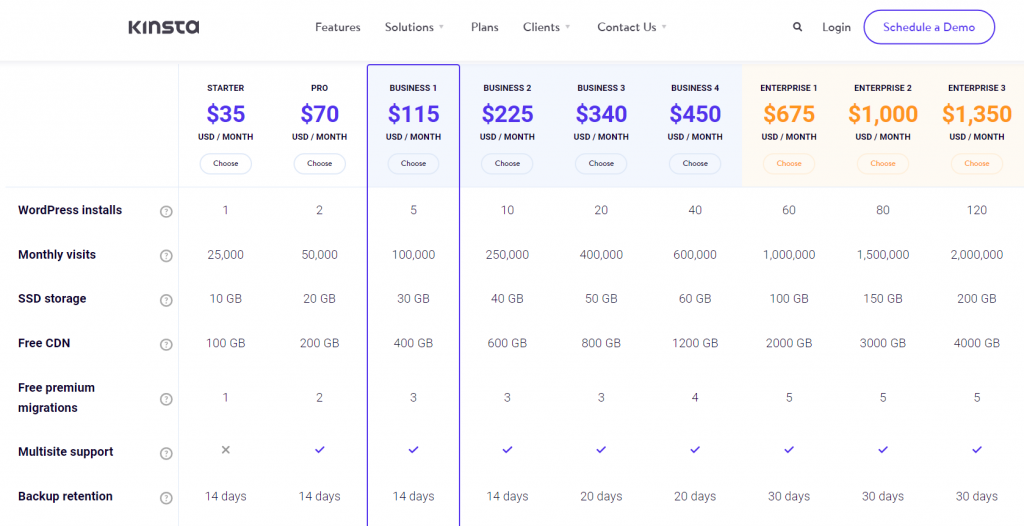Screen dimensions: 1024x526
Task: Click the Backup retention row label
Action: click(x=65, y=497)
